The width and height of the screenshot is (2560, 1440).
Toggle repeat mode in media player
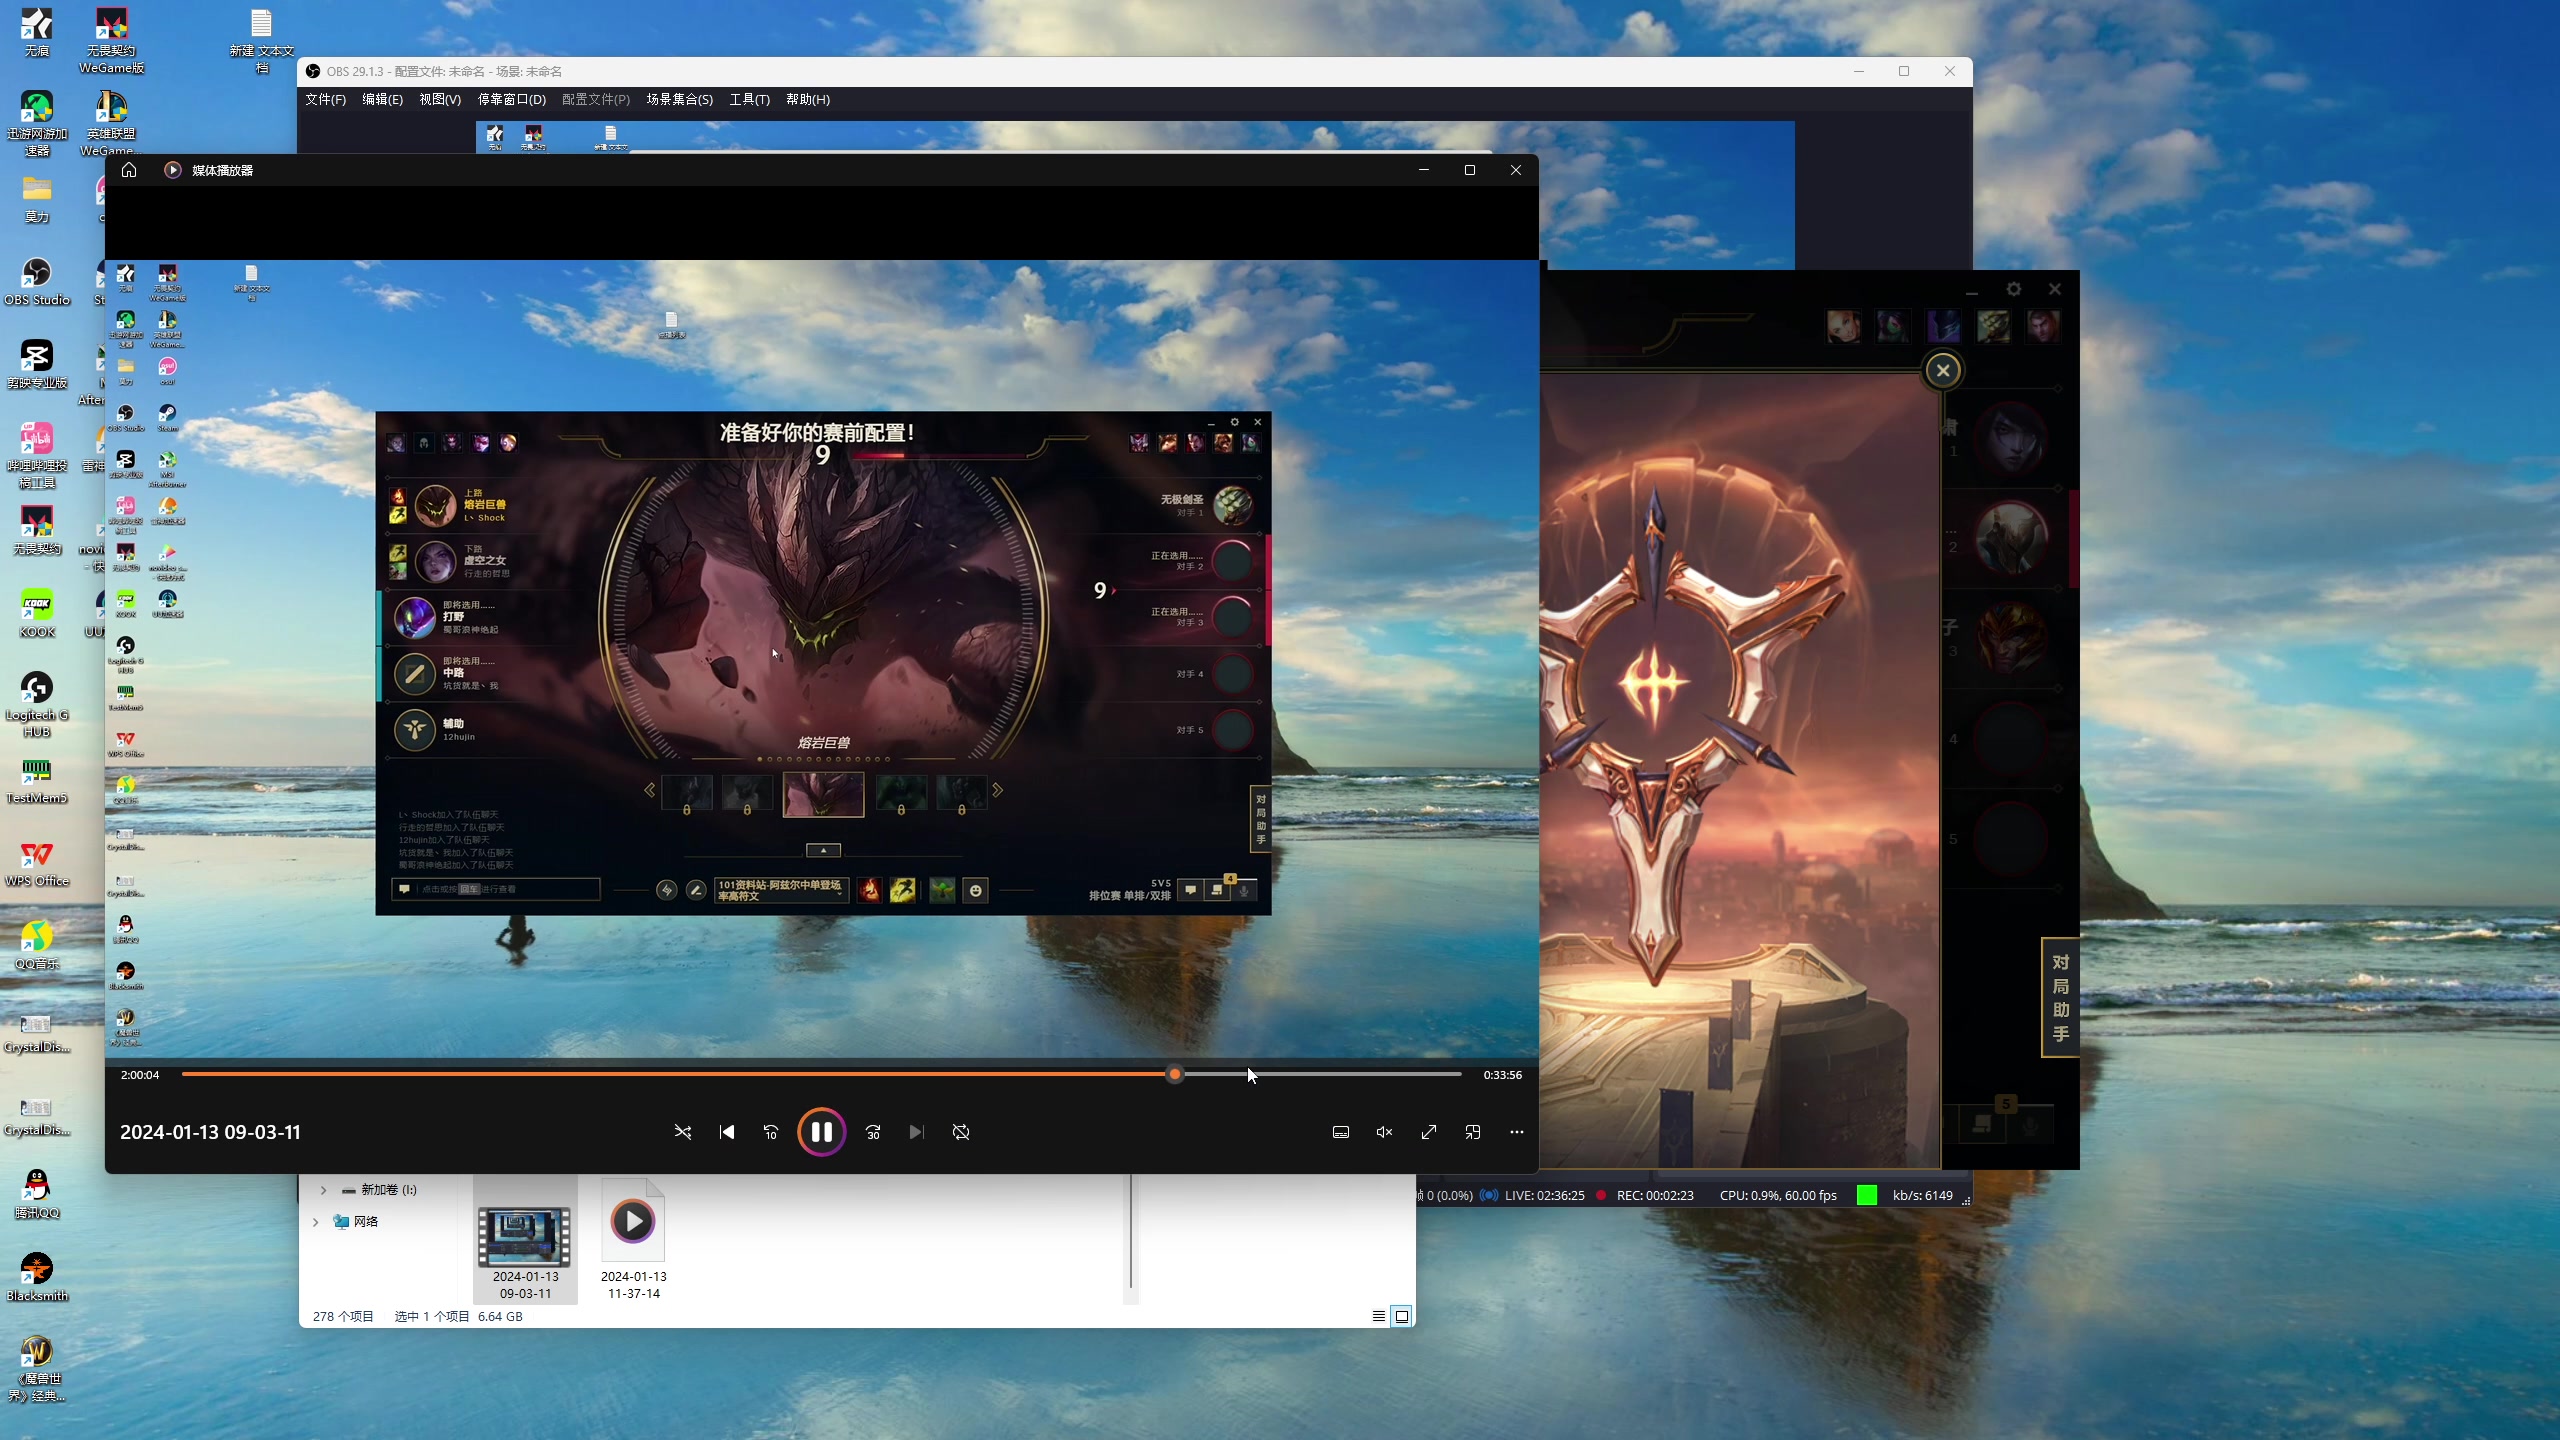coord(961,1132)
